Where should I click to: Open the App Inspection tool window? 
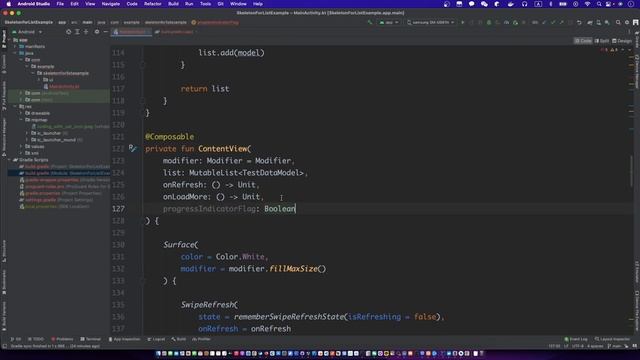pos(124,339)
